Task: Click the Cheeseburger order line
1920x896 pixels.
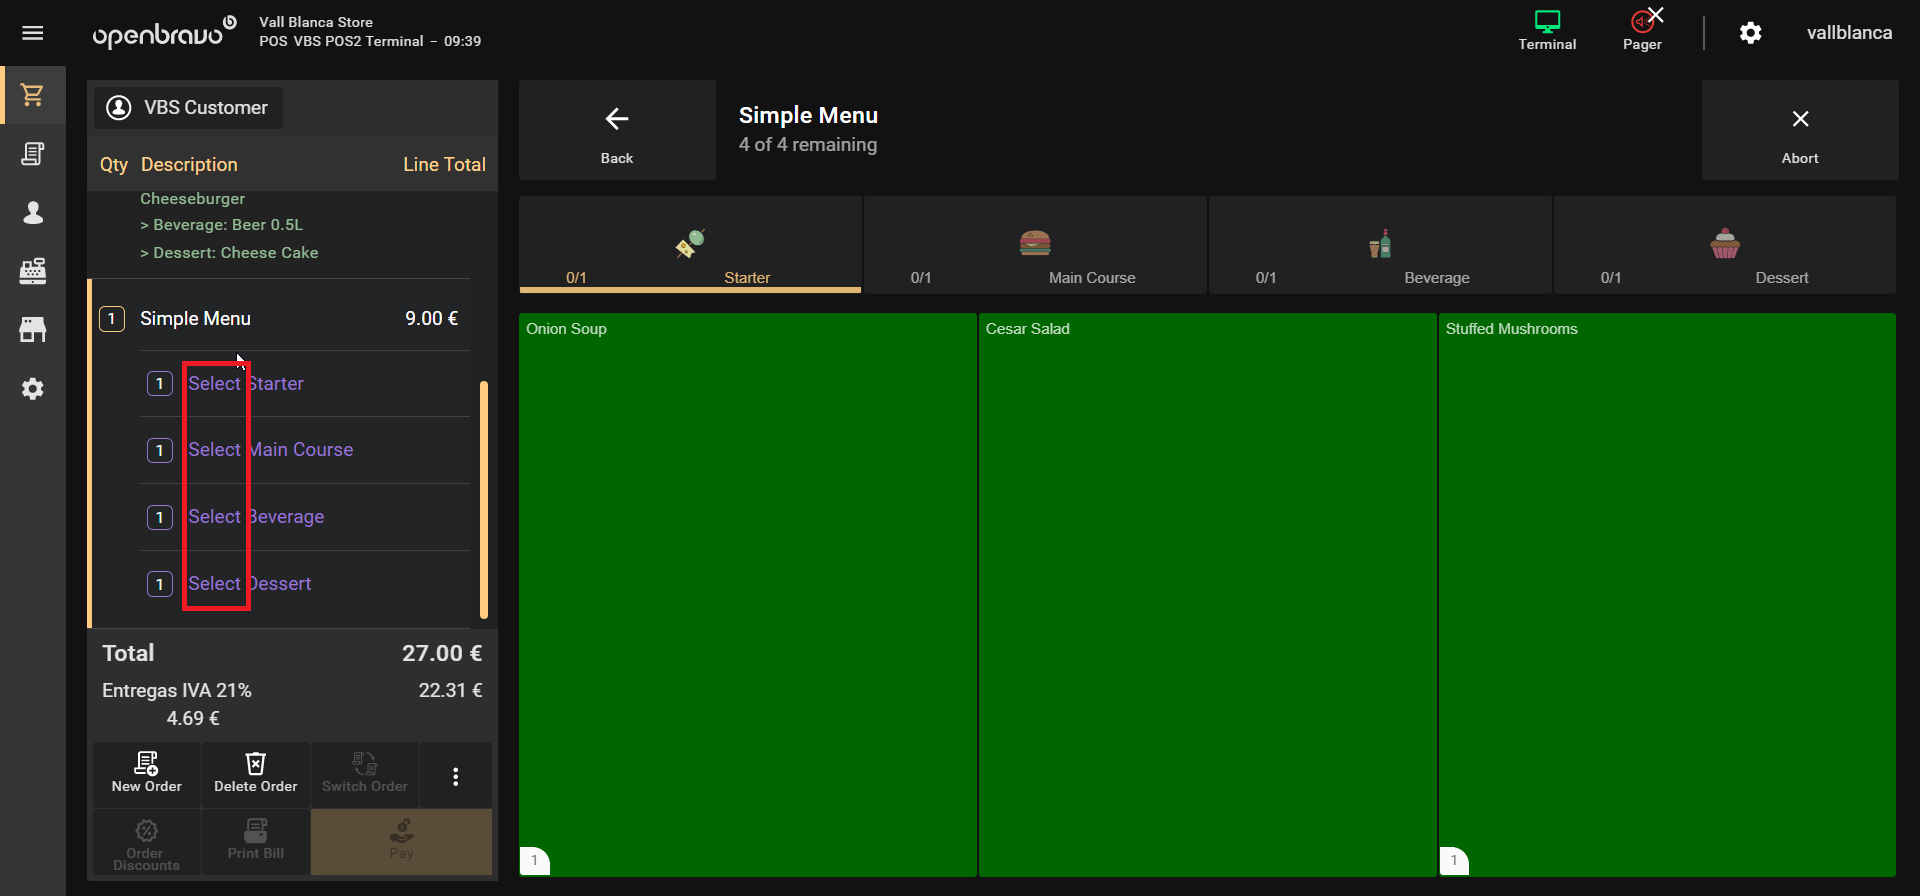Action: pos(192,199)
